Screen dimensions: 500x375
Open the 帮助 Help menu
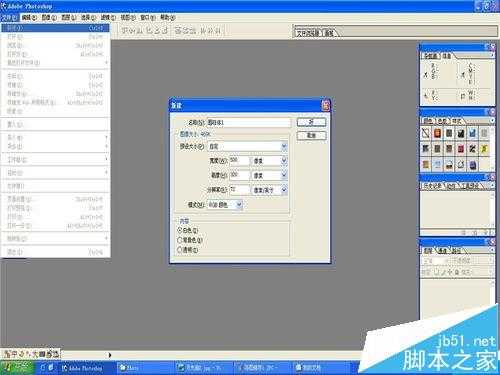[168, 17]
